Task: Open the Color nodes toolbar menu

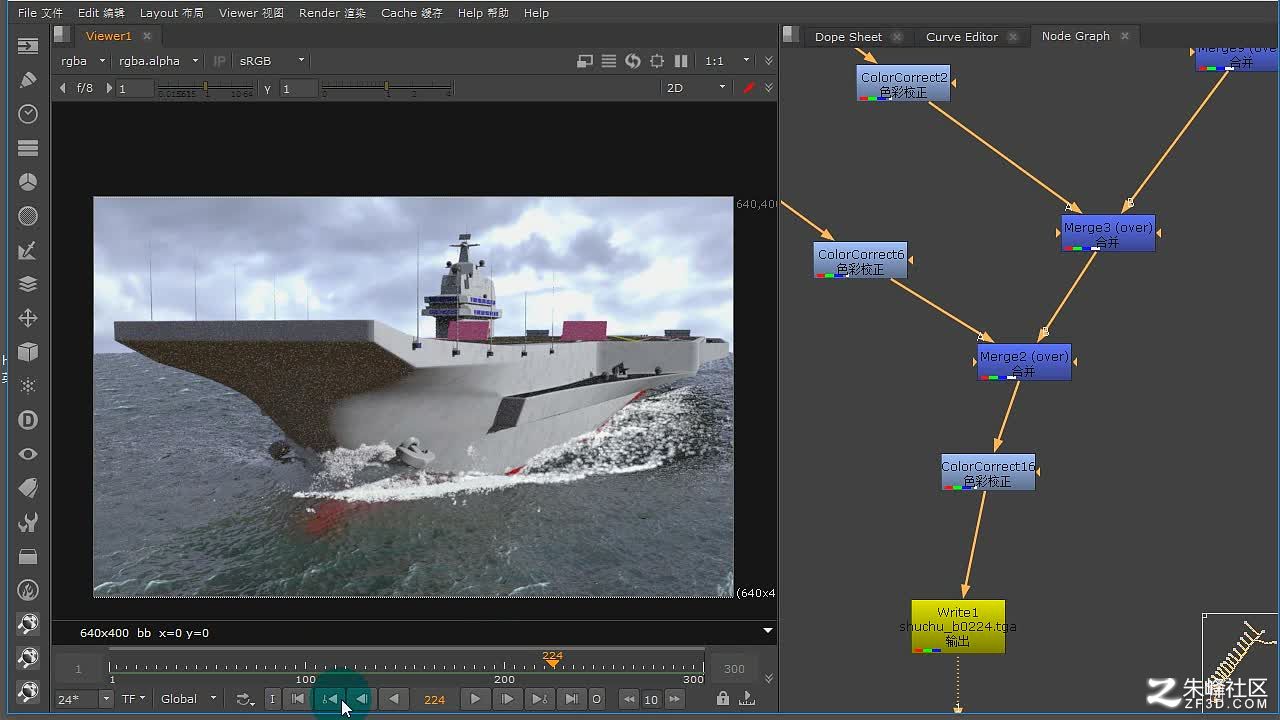Action: (28, 182)
